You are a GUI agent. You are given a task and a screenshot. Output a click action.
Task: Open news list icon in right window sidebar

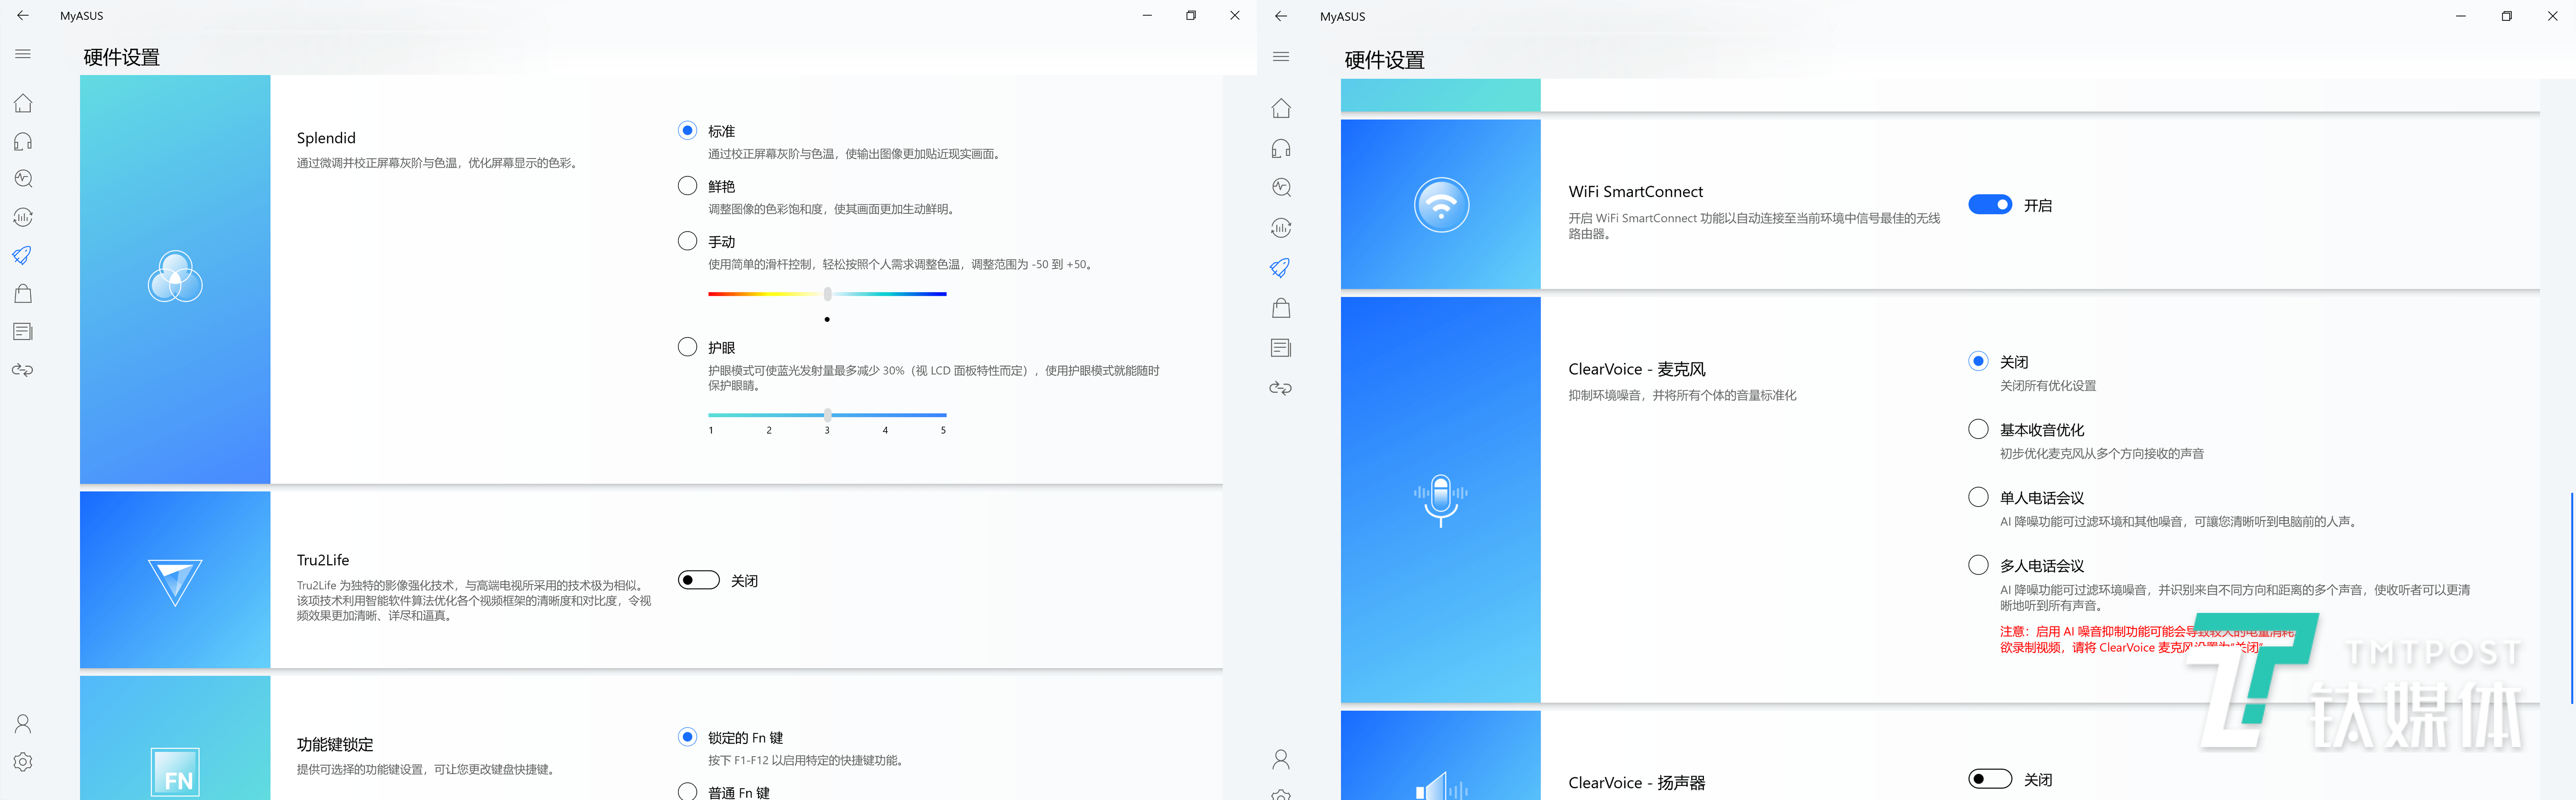(1281, 348)
